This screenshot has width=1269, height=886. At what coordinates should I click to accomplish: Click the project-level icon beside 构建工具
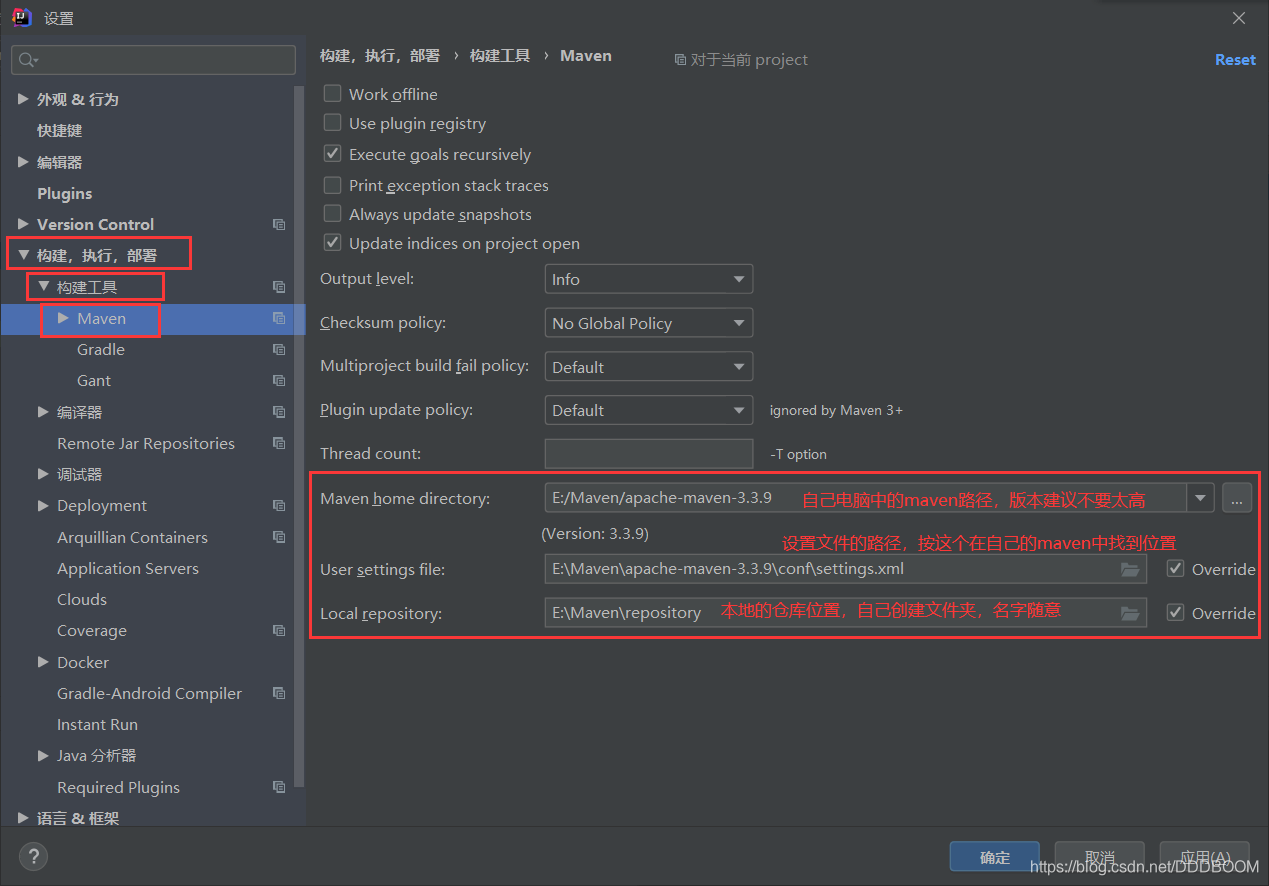tap(279, 287)
